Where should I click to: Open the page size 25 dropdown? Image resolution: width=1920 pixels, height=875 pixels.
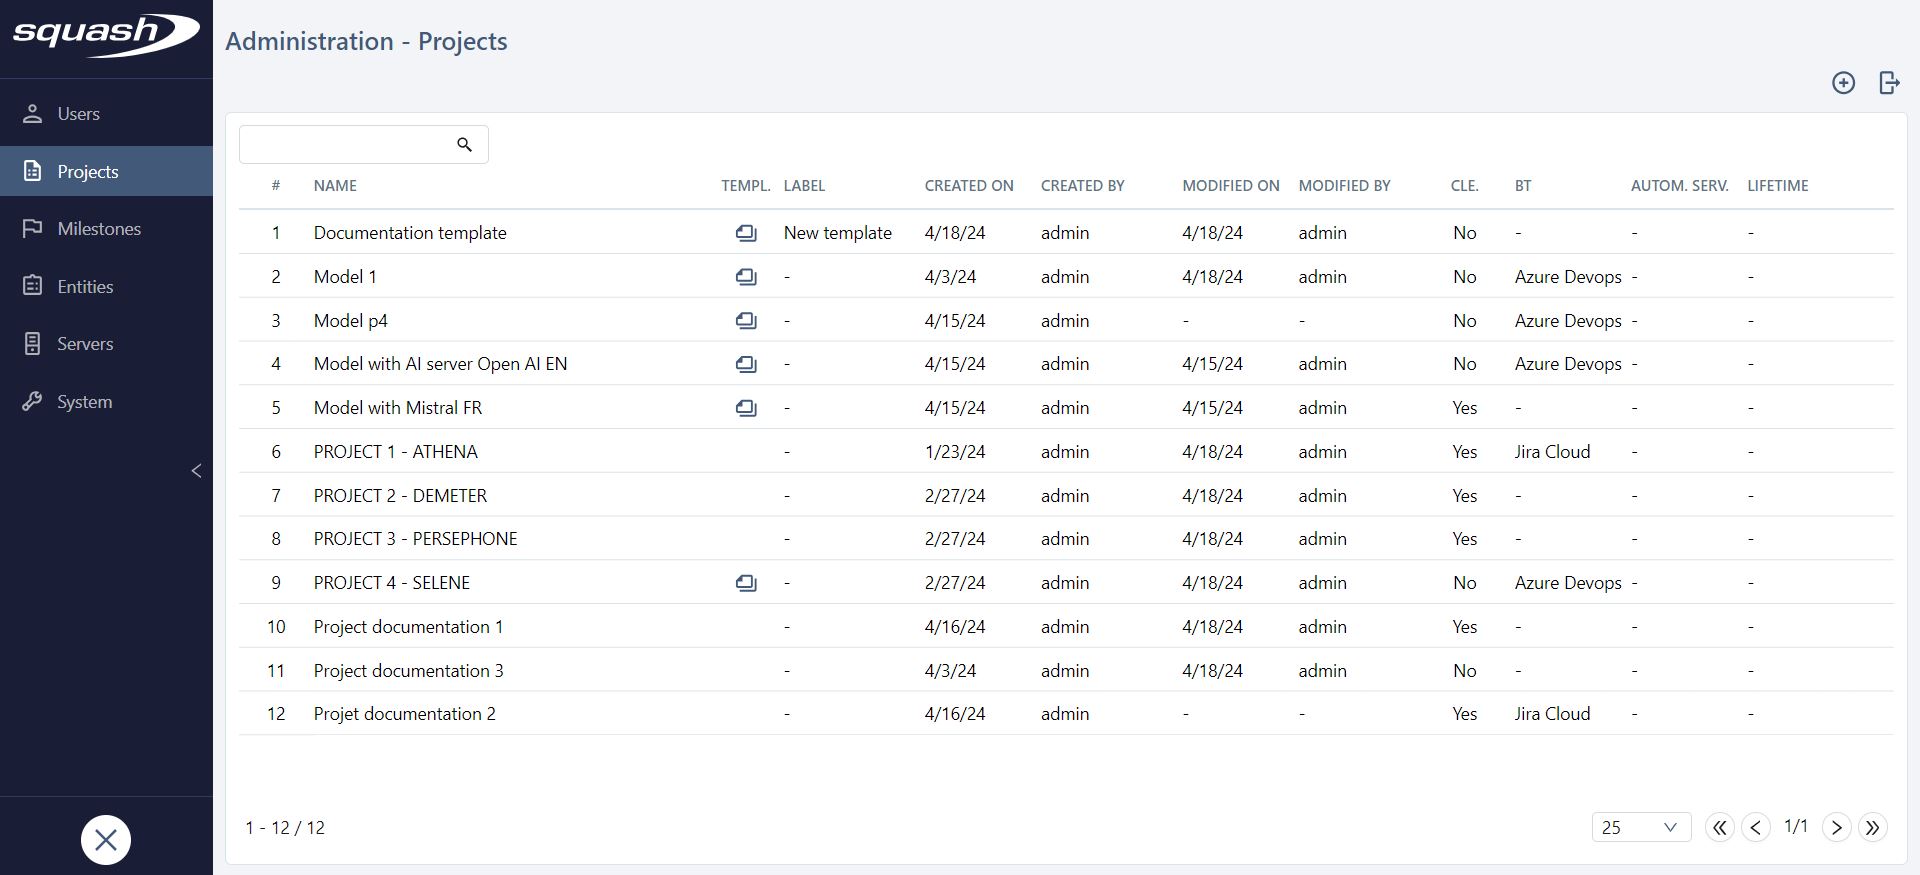point(1640,828)
